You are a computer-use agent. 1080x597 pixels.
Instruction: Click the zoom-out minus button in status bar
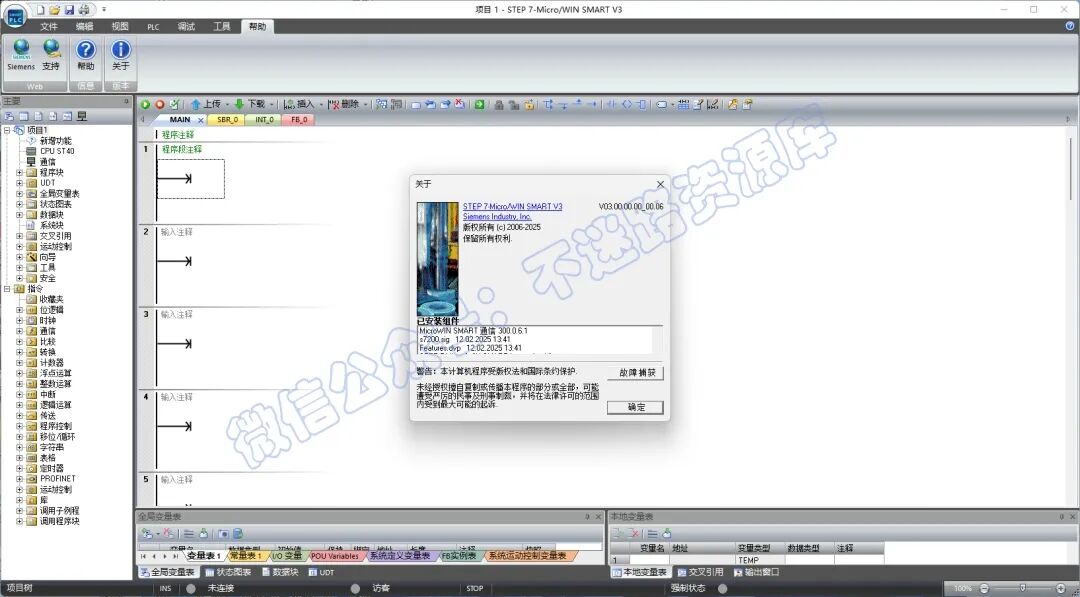point(984,588)
